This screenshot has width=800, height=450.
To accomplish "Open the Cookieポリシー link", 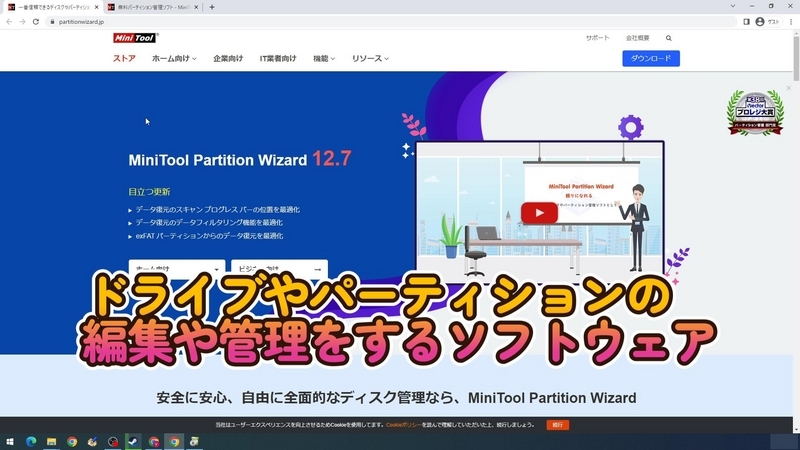I will [404, 424].
